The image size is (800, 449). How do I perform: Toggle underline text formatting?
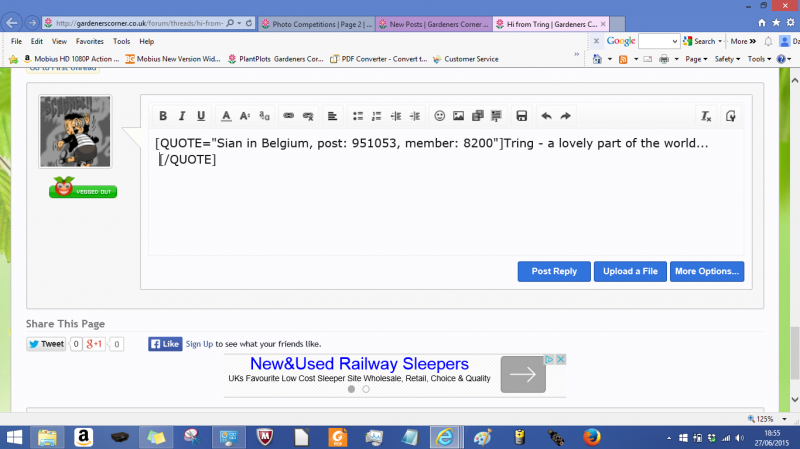click(x=201, y=116)
